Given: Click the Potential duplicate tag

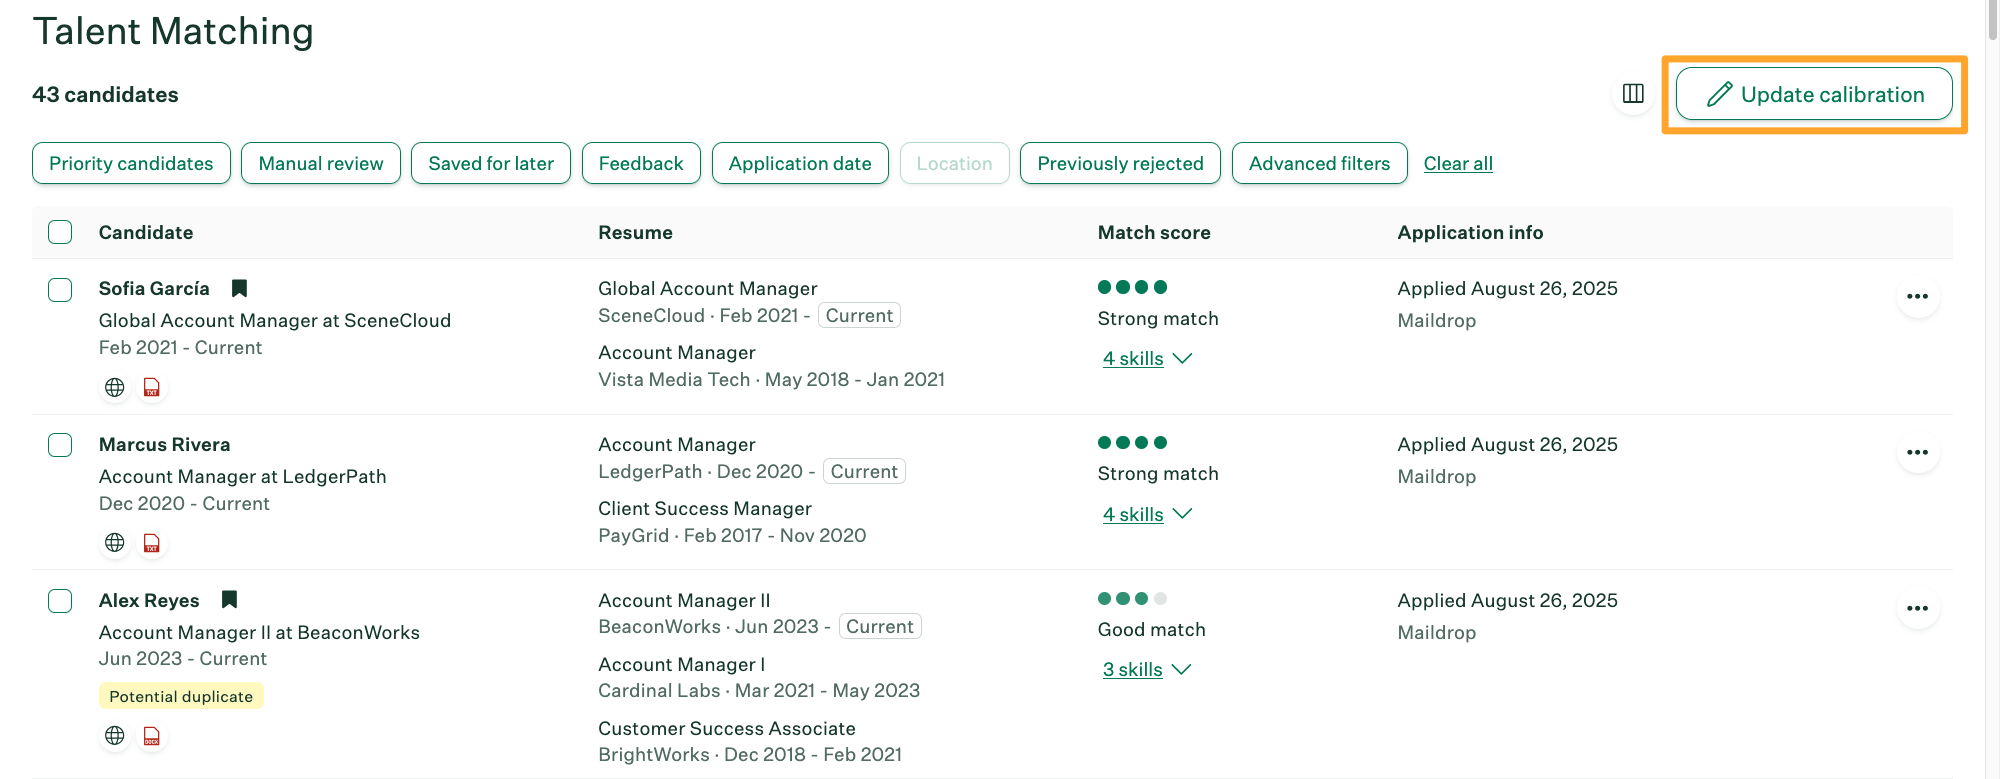Looking at the screenshot, I should [181, 697].
